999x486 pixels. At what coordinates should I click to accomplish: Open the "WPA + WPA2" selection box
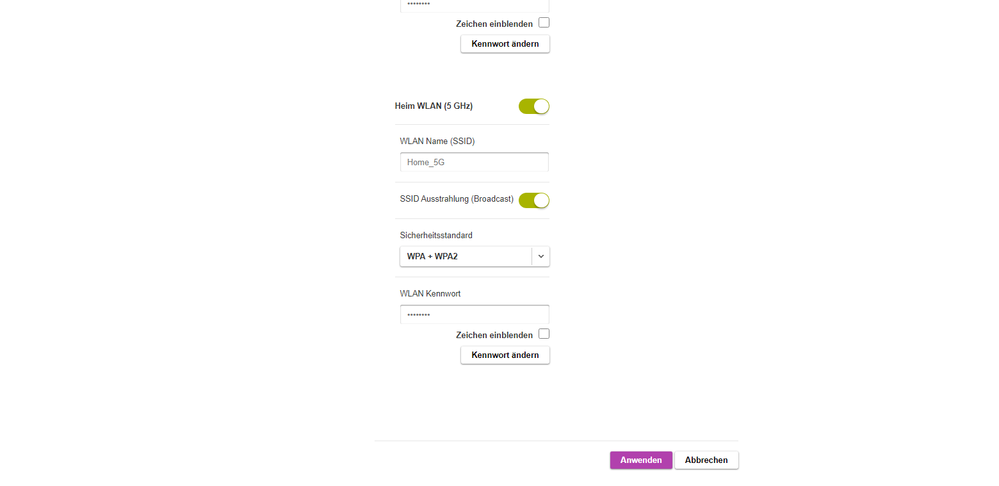[x=465, y=257]
